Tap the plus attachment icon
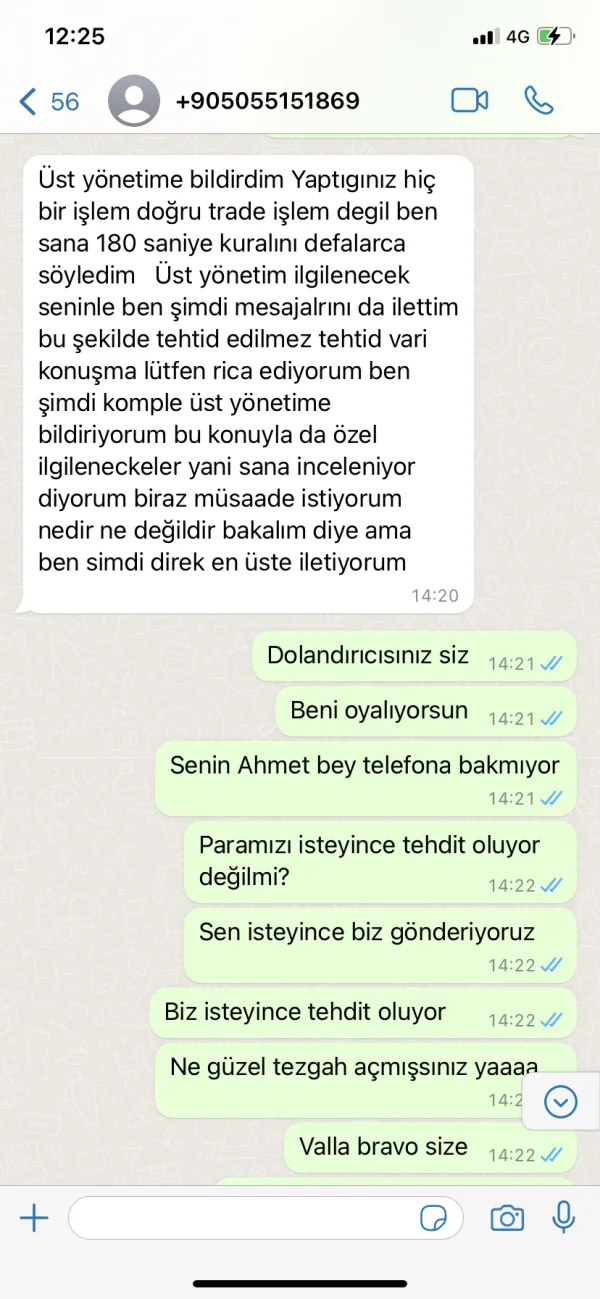The image size is (600, 1299). point(34,1217)
